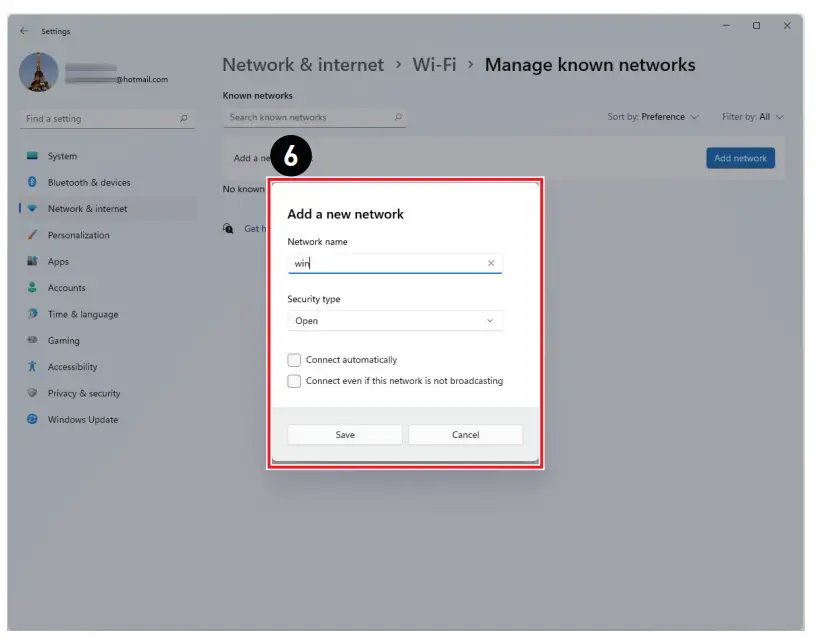Open the Security type dropdown
The width and height of the screenshot is (815, 637).
(394, 321)
